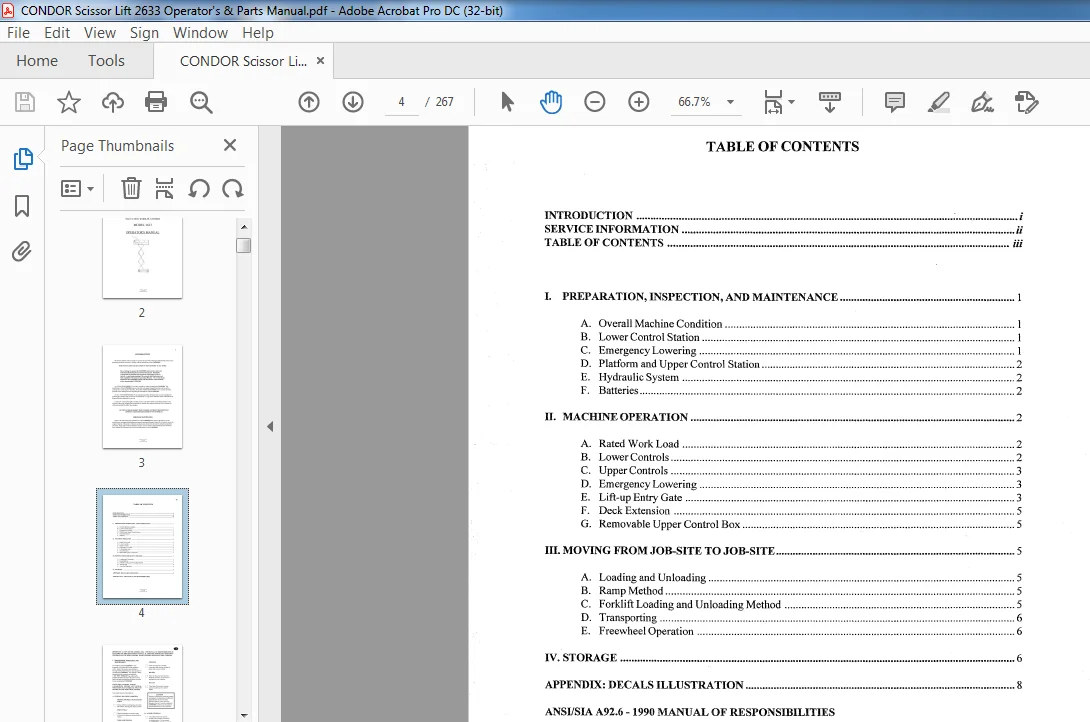
Task: Open the File menu
Action: [18, 33]
